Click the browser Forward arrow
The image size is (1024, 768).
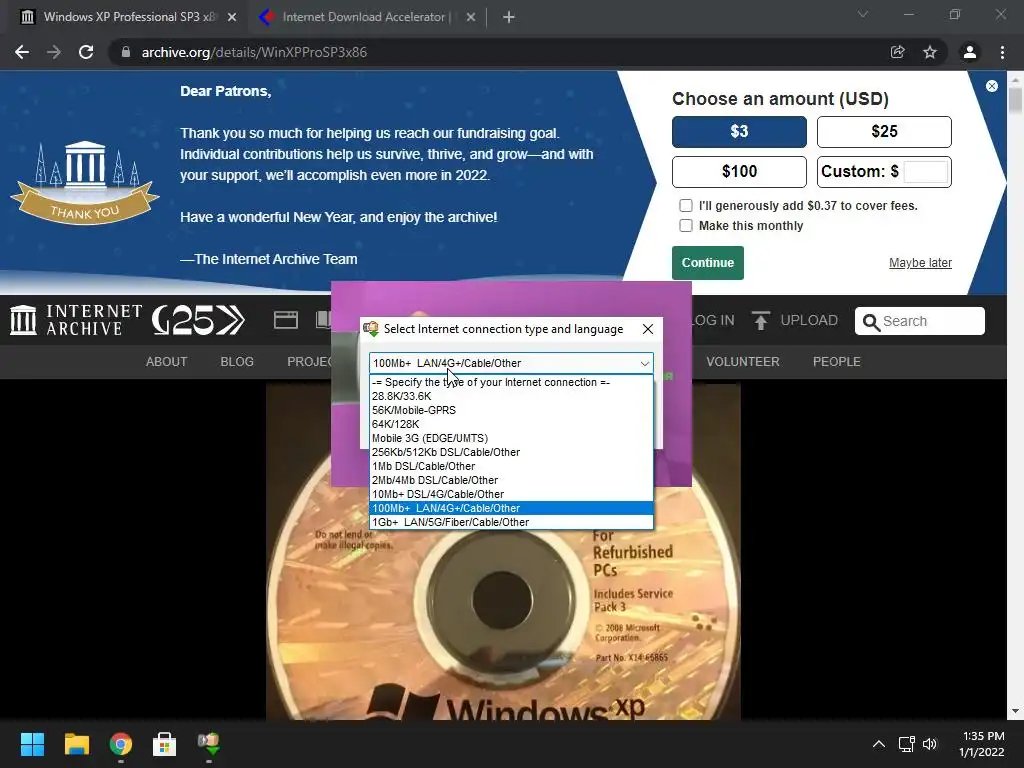[54, 52]
